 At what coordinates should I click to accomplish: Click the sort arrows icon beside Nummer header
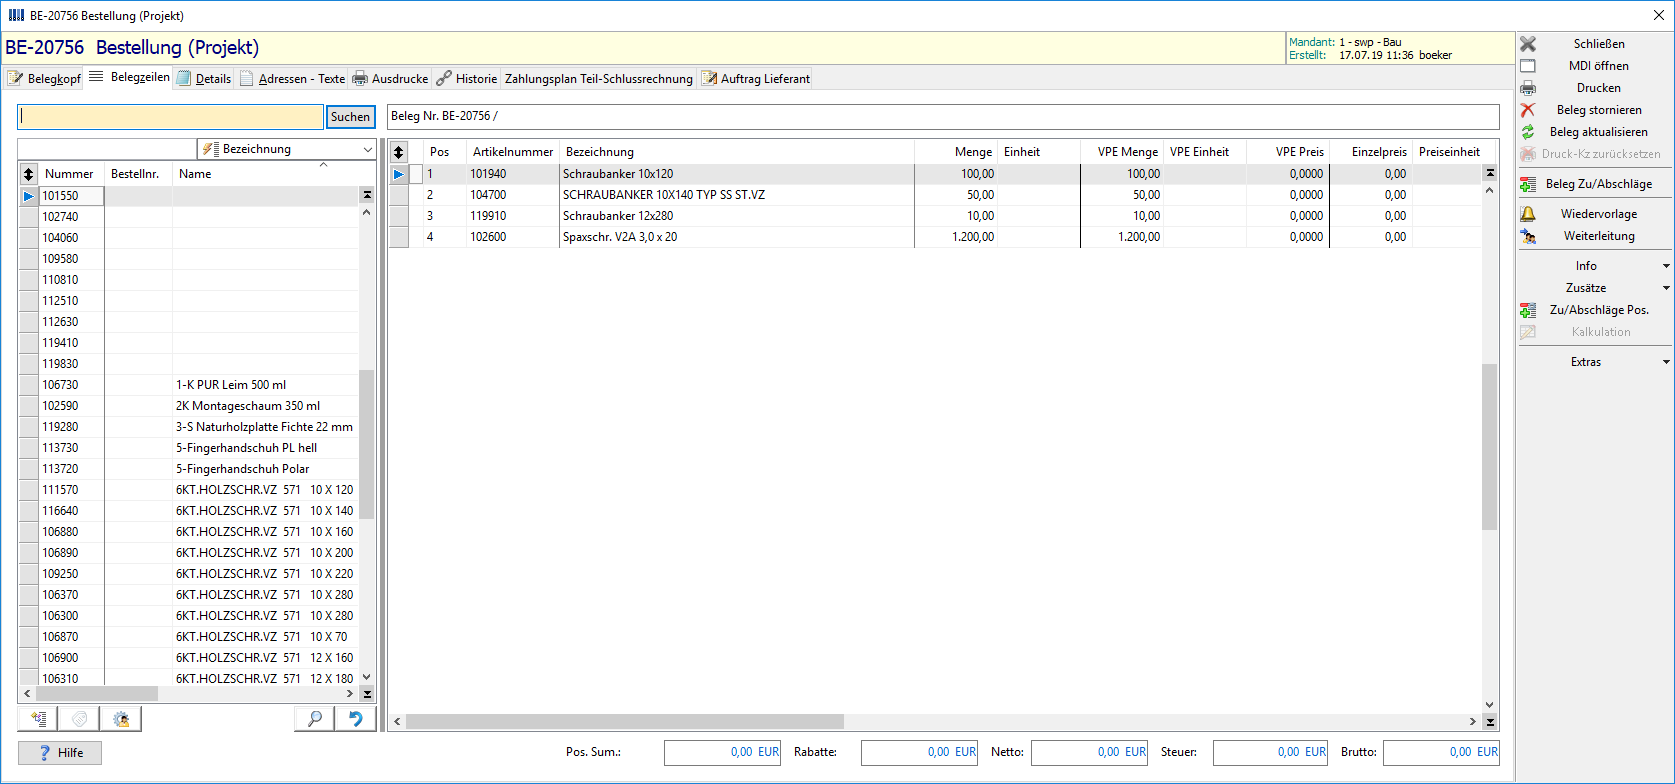click(x=28, y=174)
